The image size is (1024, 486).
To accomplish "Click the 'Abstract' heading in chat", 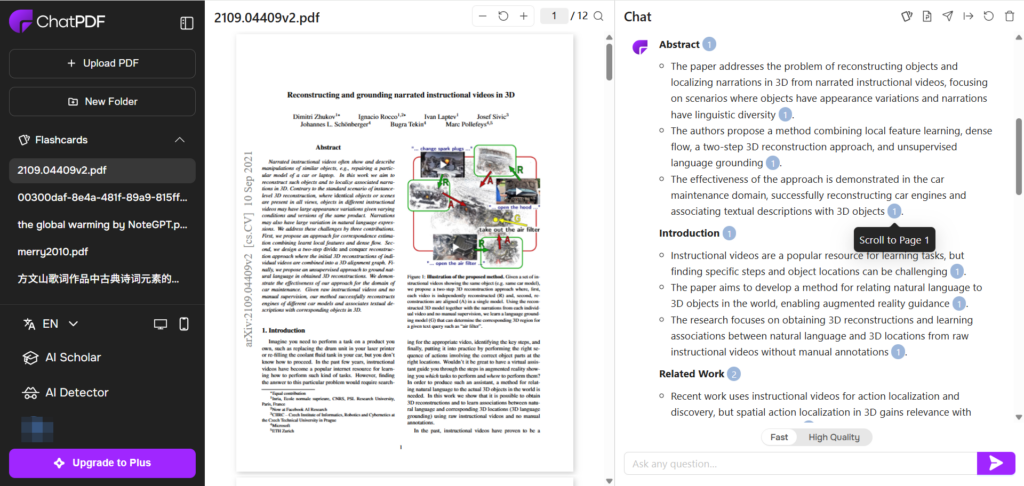I will [679, 44].
